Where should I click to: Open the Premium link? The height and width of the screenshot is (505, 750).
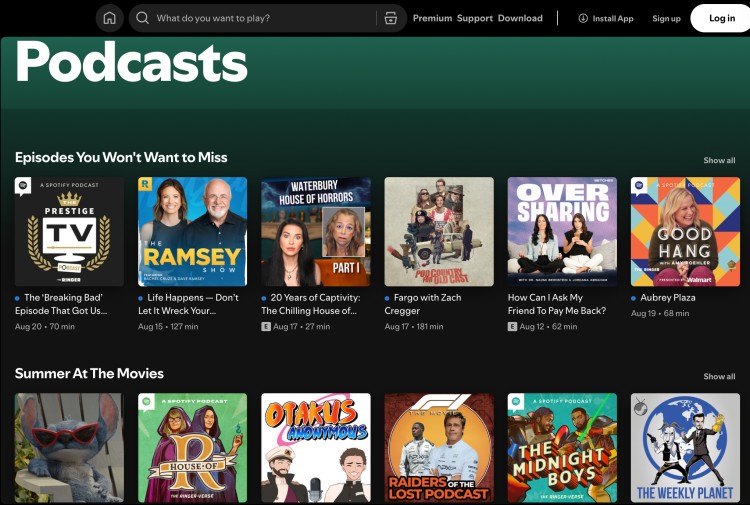pos(432,18)
